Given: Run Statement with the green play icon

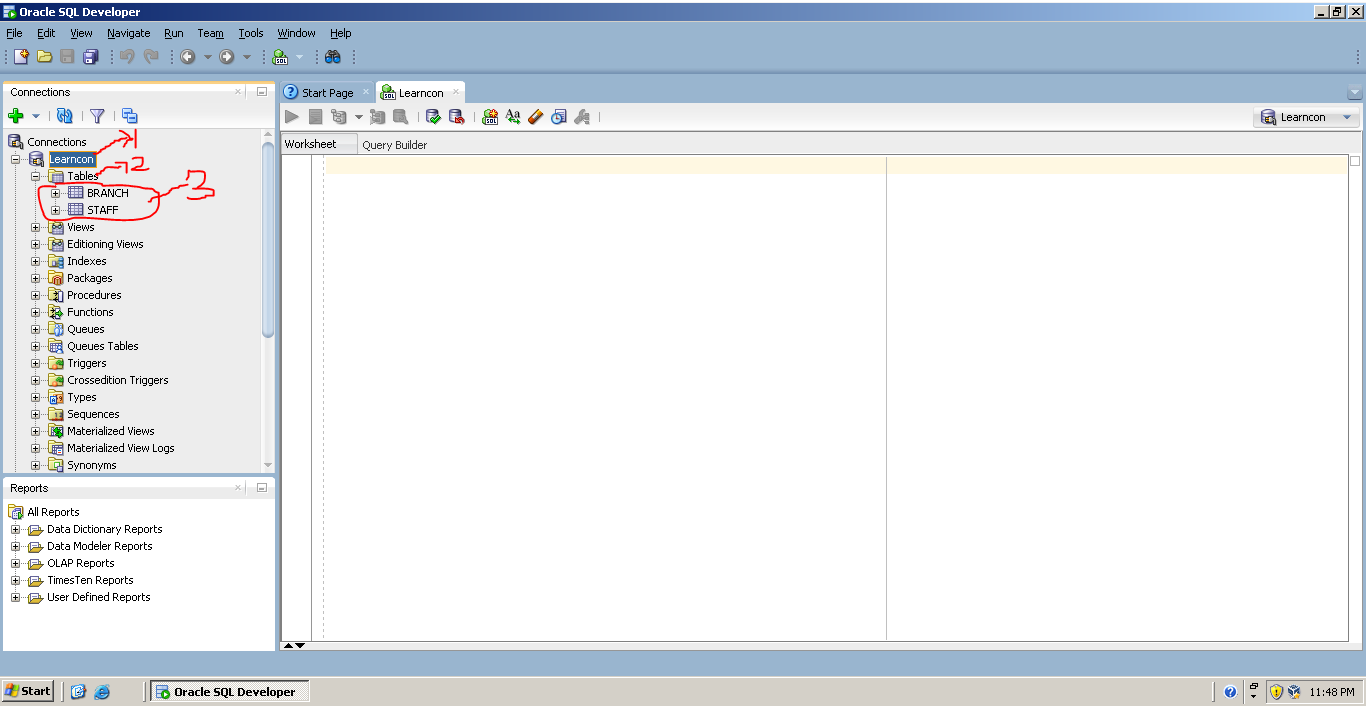Looking at the screenshot, I should [292, 117].
